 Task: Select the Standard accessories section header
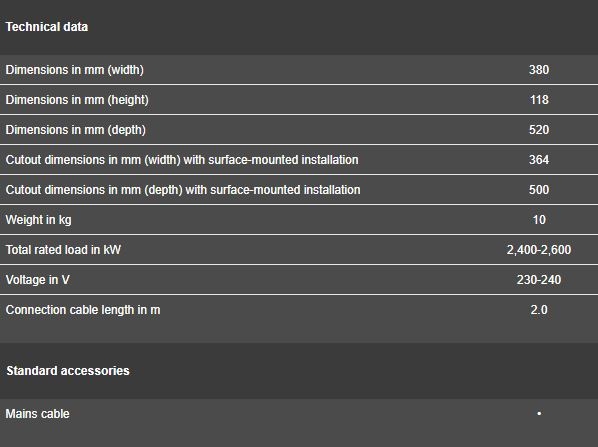point(68,371)
